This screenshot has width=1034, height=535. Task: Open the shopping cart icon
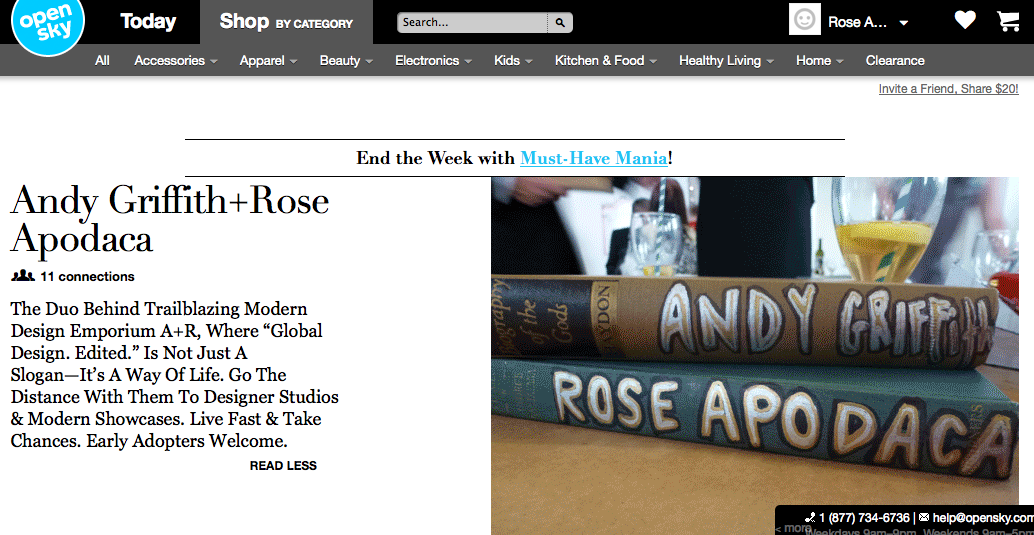point(1008,20)
